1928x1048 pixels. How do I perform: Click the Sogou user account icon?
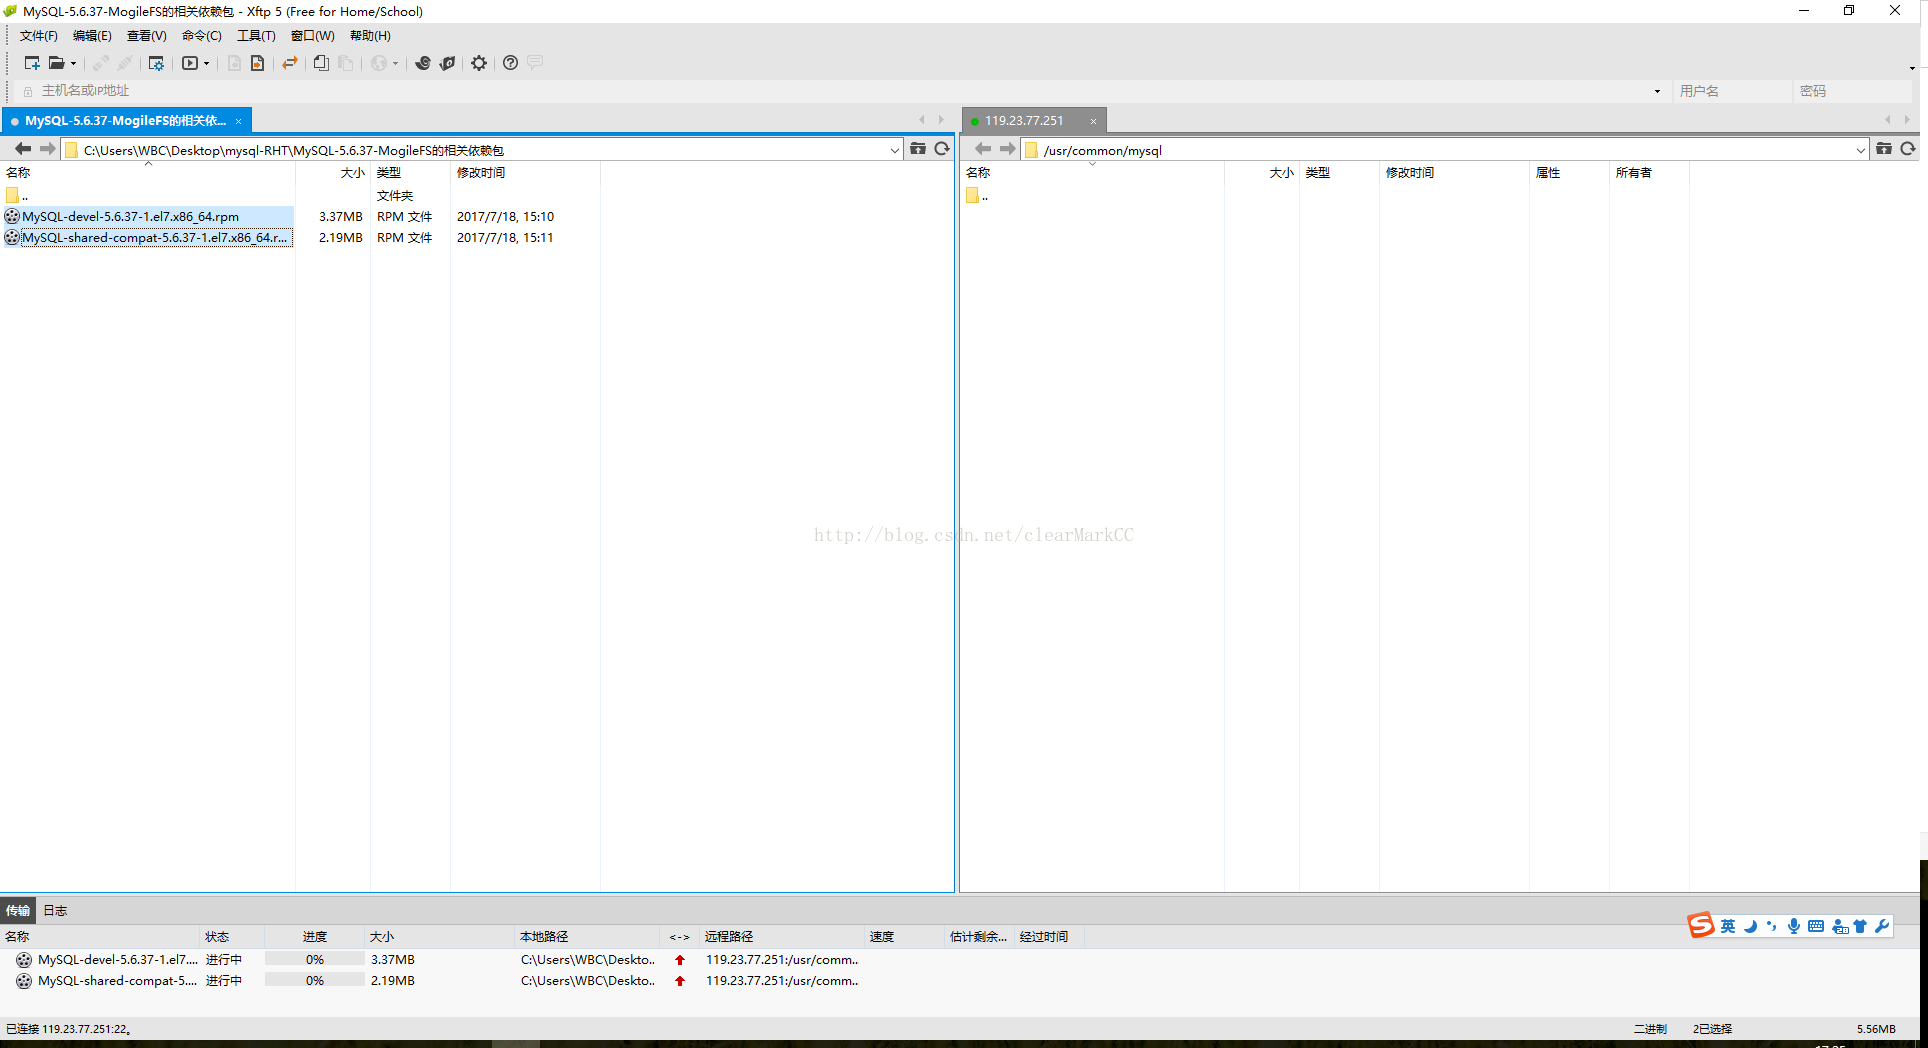point(1840,927)
